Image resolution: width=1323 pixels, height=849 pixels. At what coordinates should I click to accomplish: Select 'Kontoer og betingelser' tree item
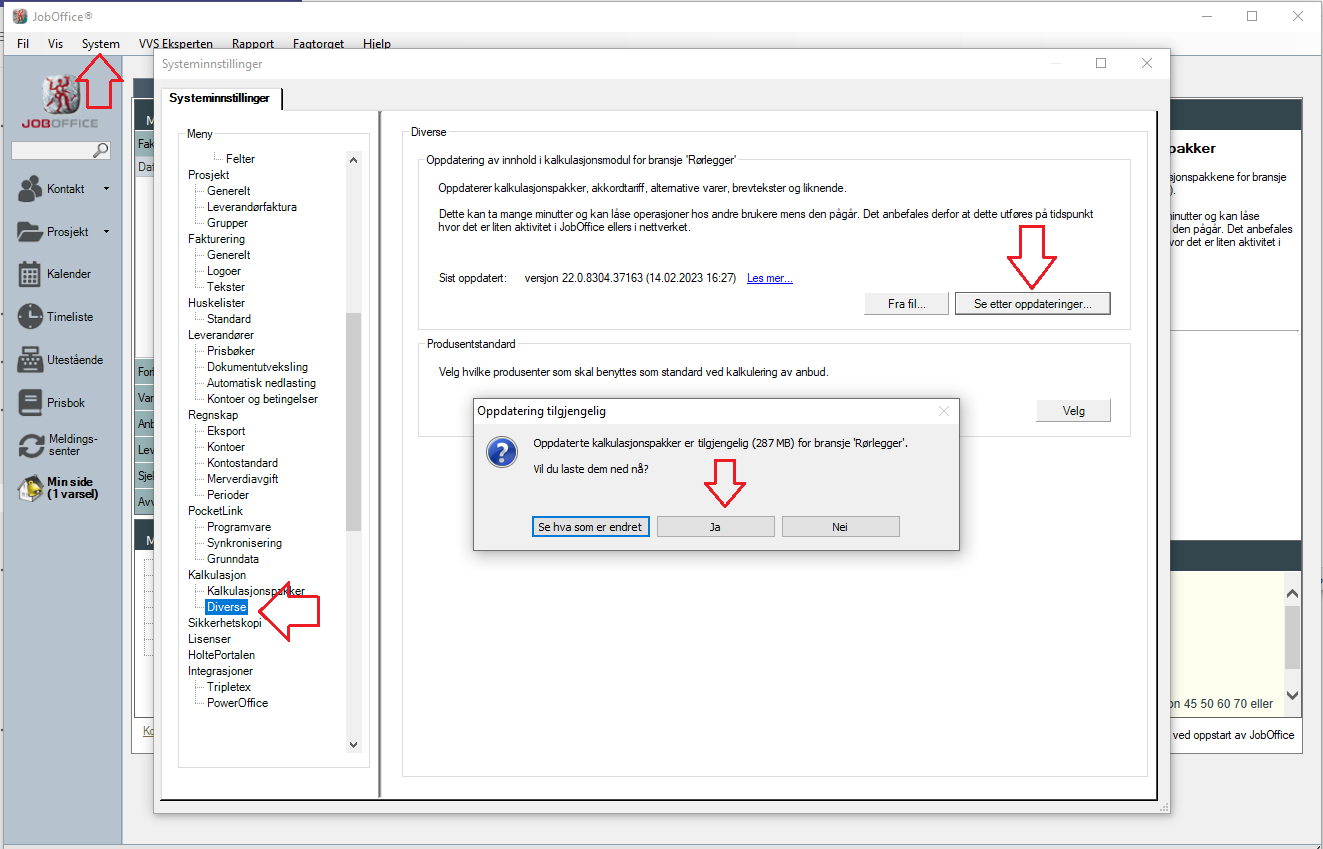[x=262, y=399]
